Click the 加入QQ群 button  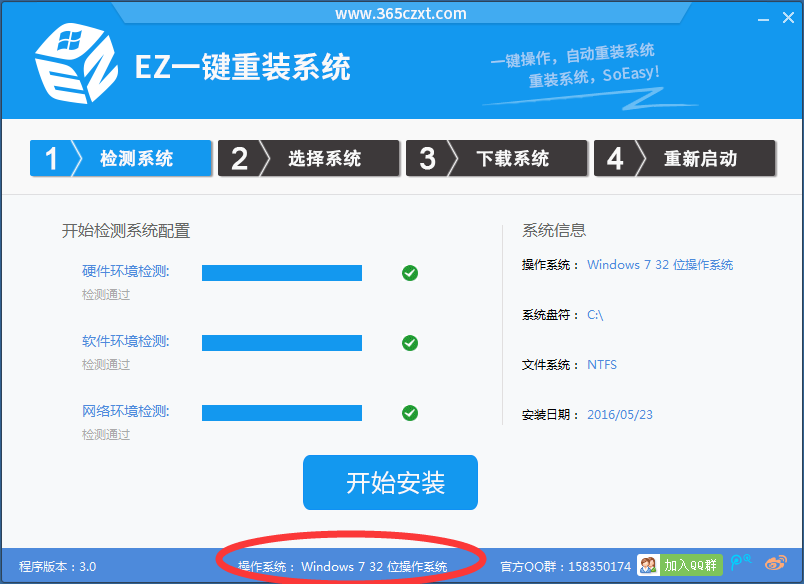691,565
